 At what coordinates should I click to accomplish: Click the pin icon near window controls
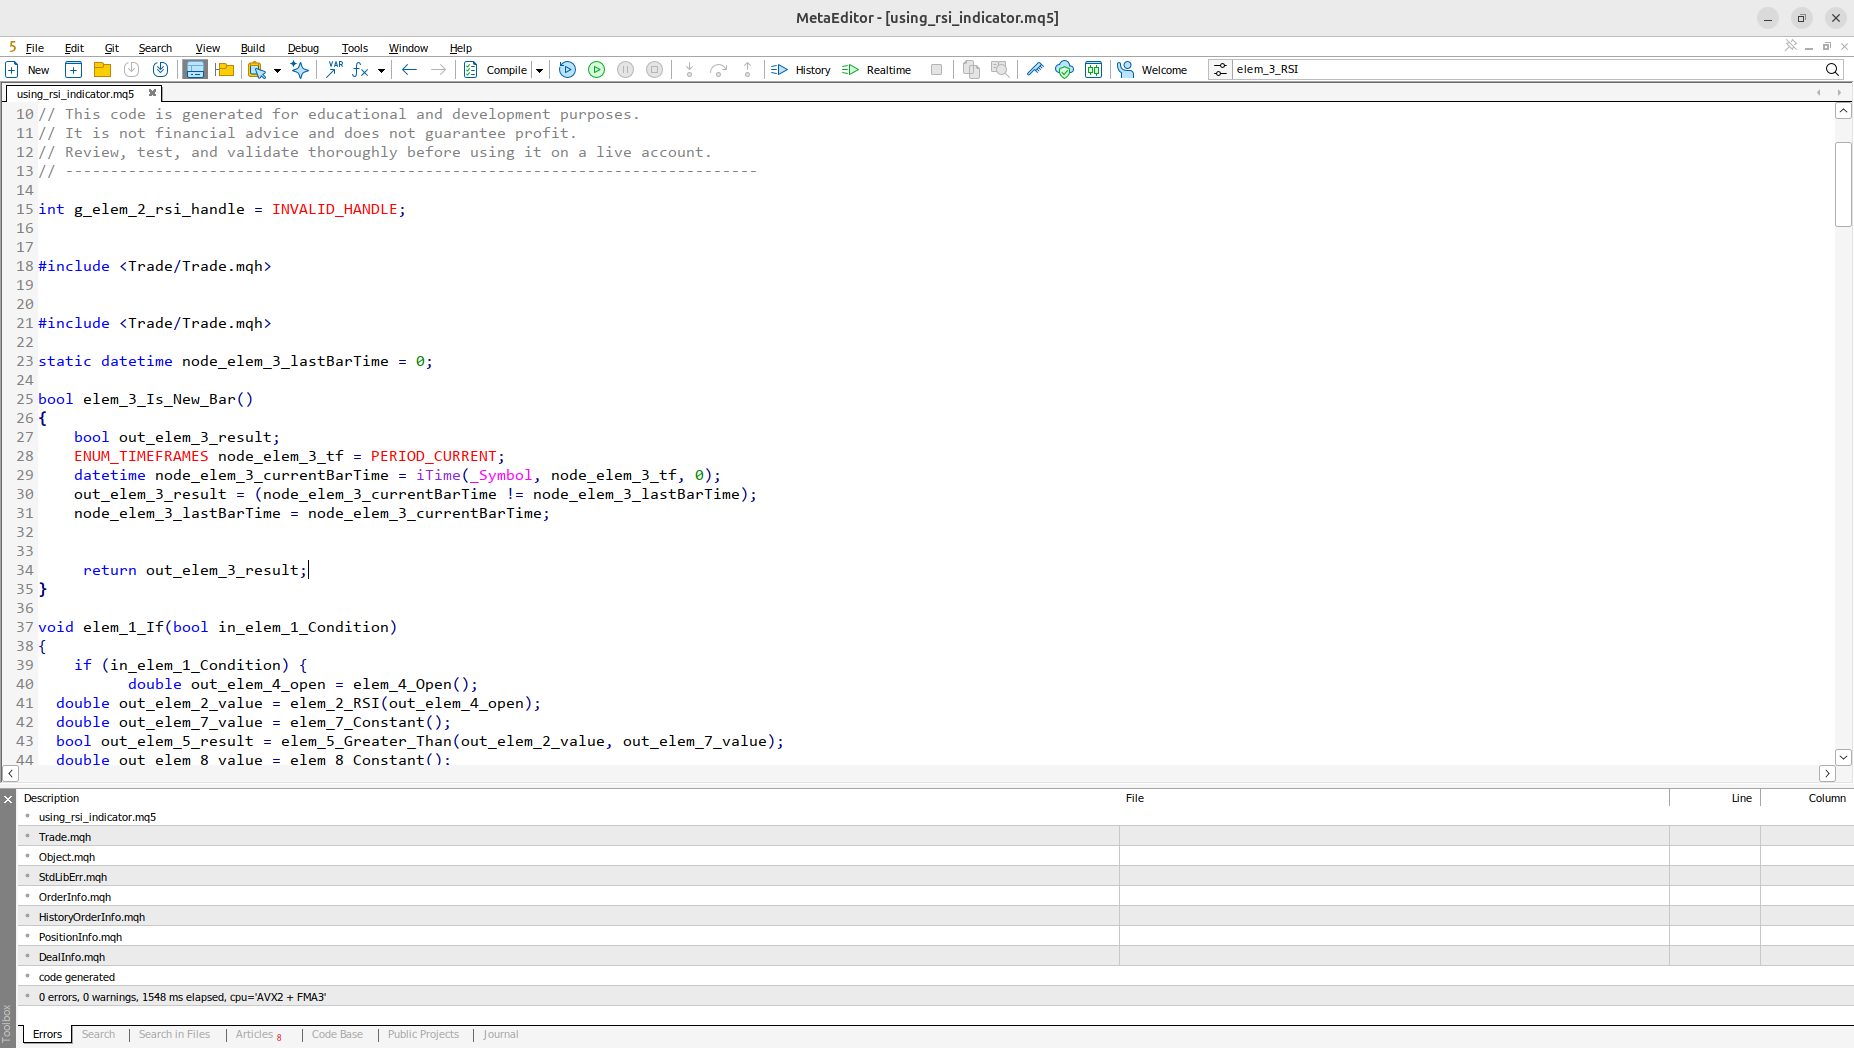click(1791, 46)
